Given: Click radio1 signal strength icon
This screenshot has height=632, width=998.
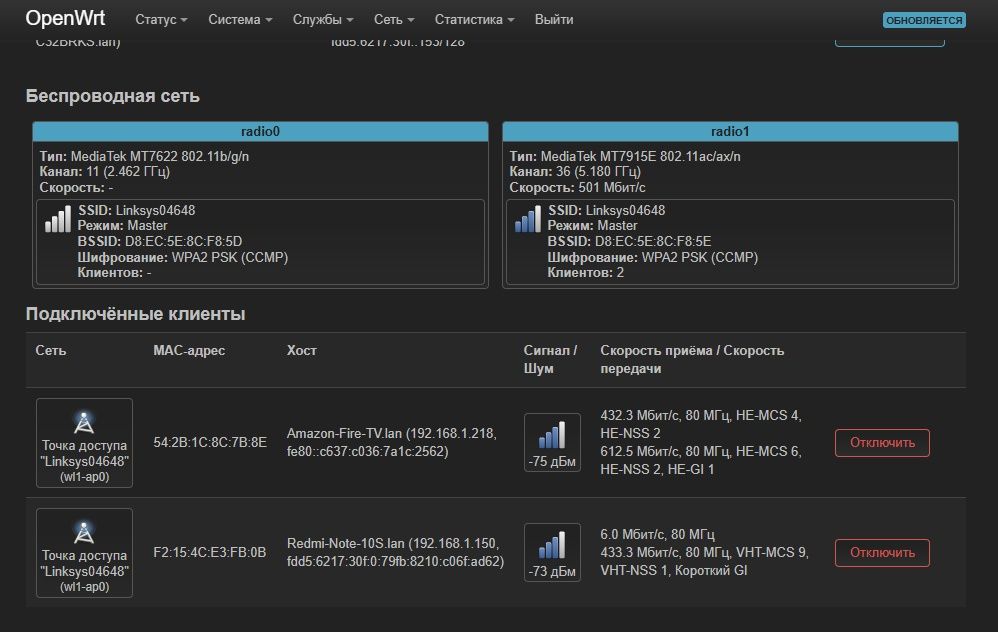Looking at the screenshot, I should coord(528,219).
